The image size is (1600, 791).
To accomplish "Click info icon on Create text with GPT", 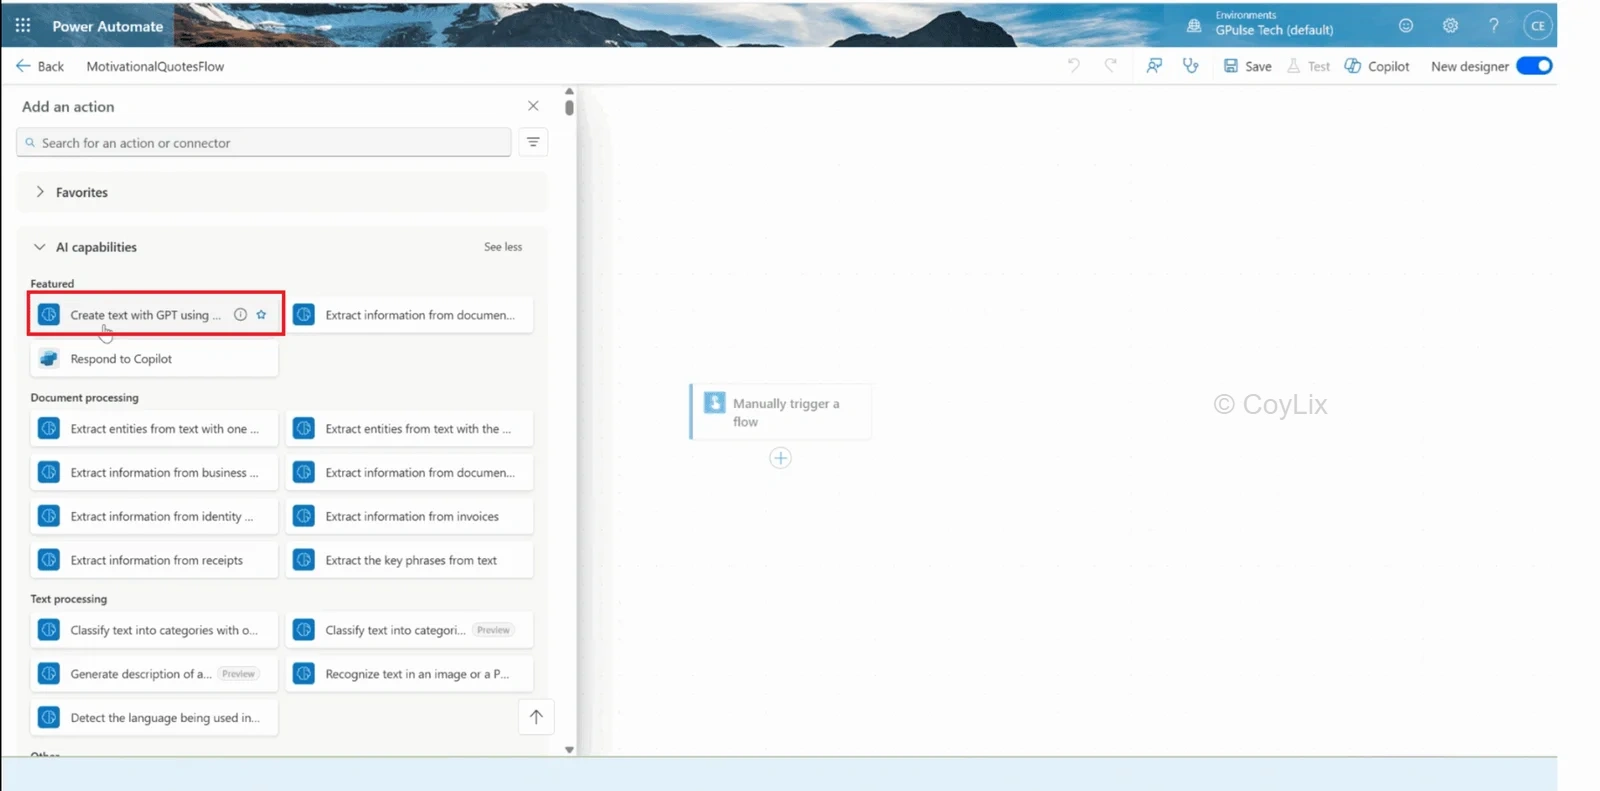I will click(x=240, y=314).
